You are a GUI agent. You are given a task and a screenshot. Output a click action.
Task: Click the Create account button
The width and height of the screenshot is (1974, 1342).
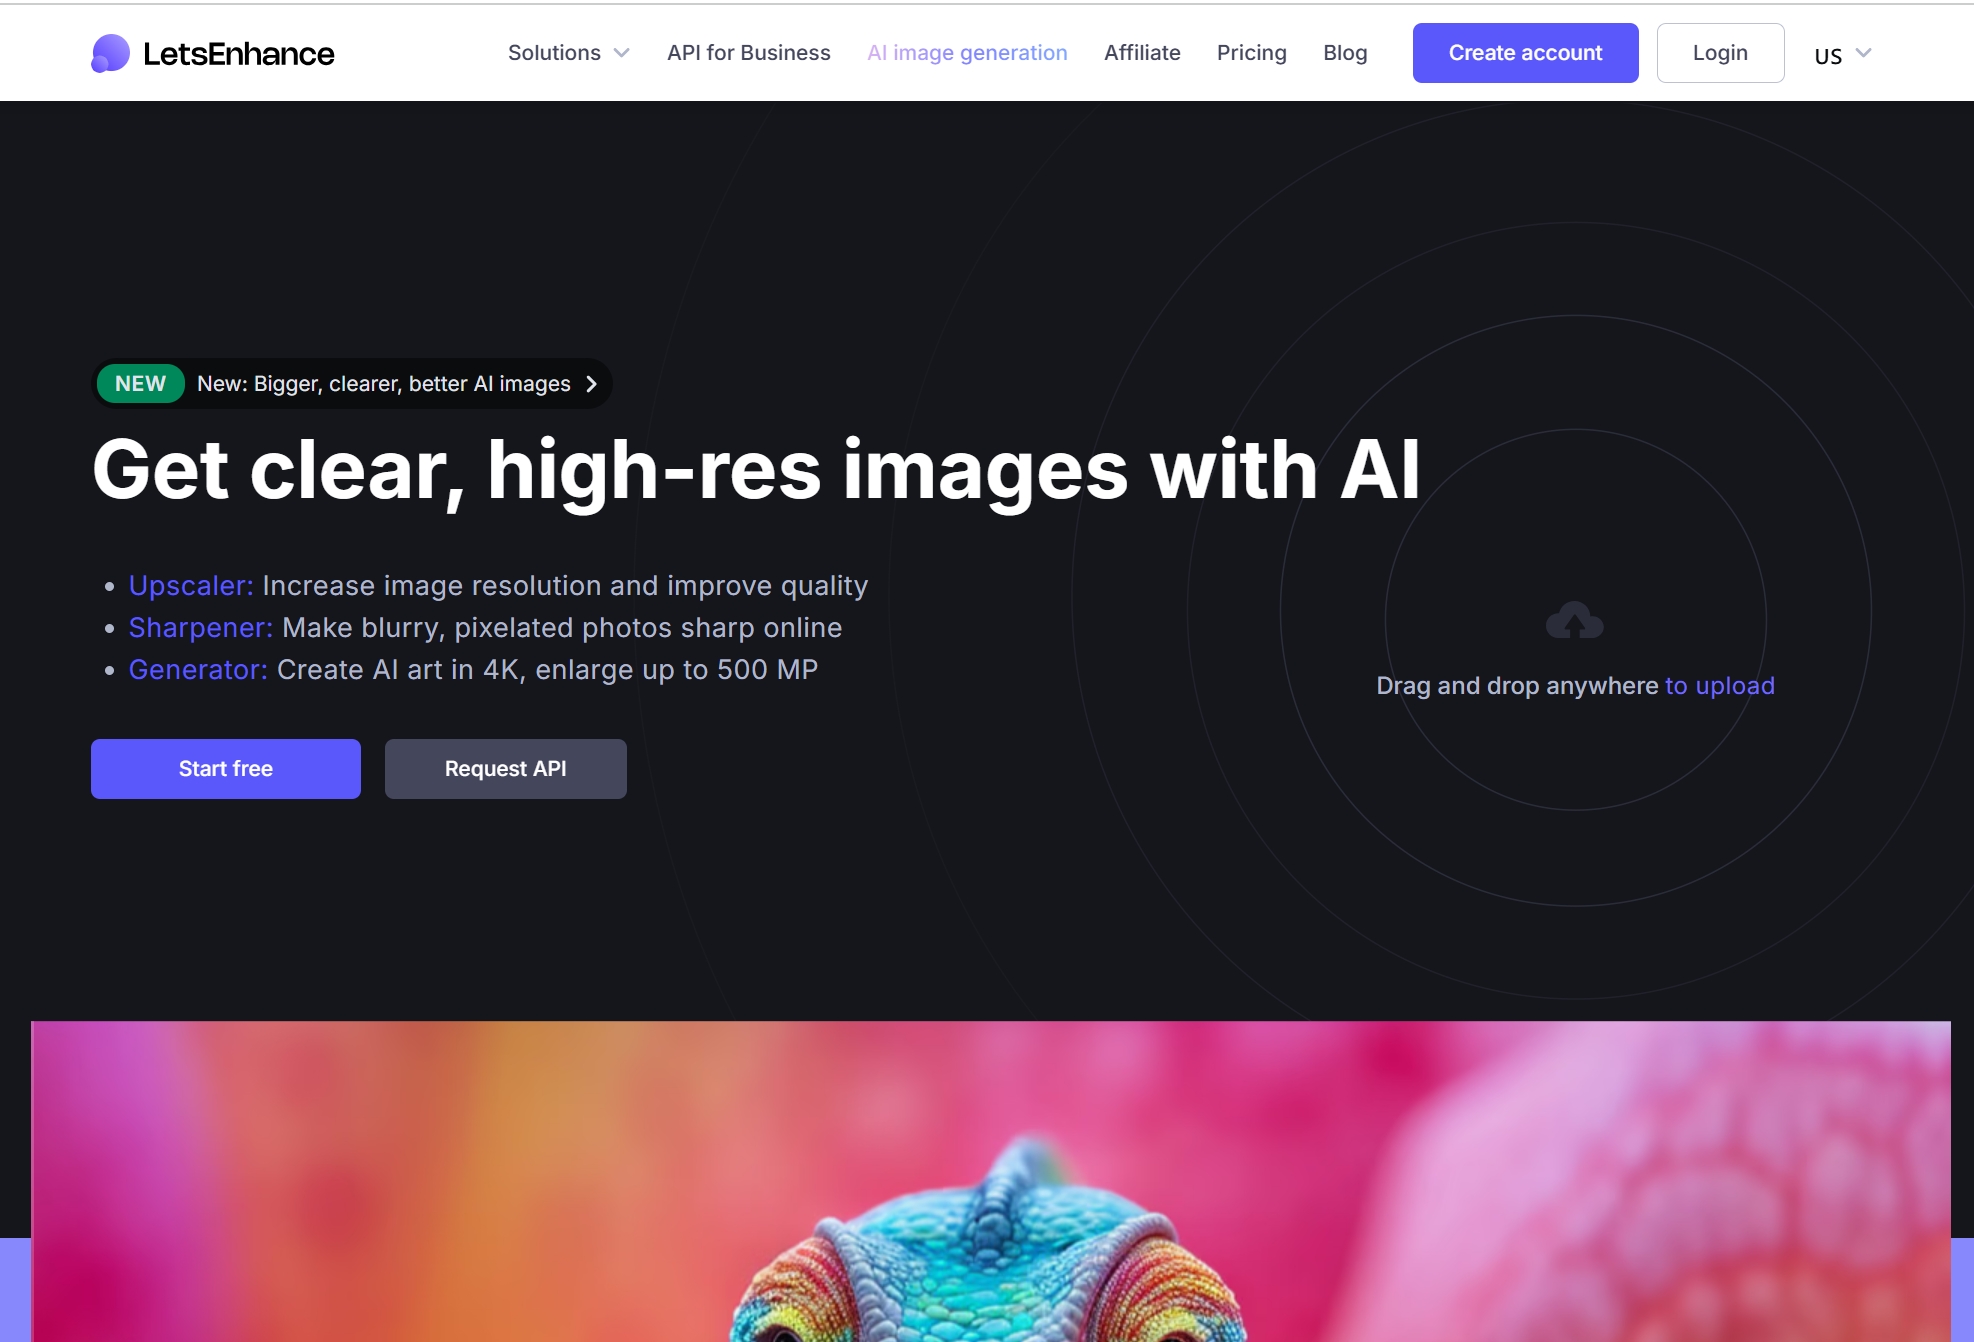(x=1525, y=53)
